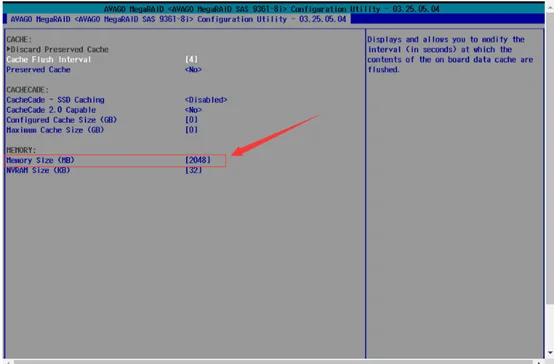Click the NVRAM Size 32 value

(x=194, y=170)
